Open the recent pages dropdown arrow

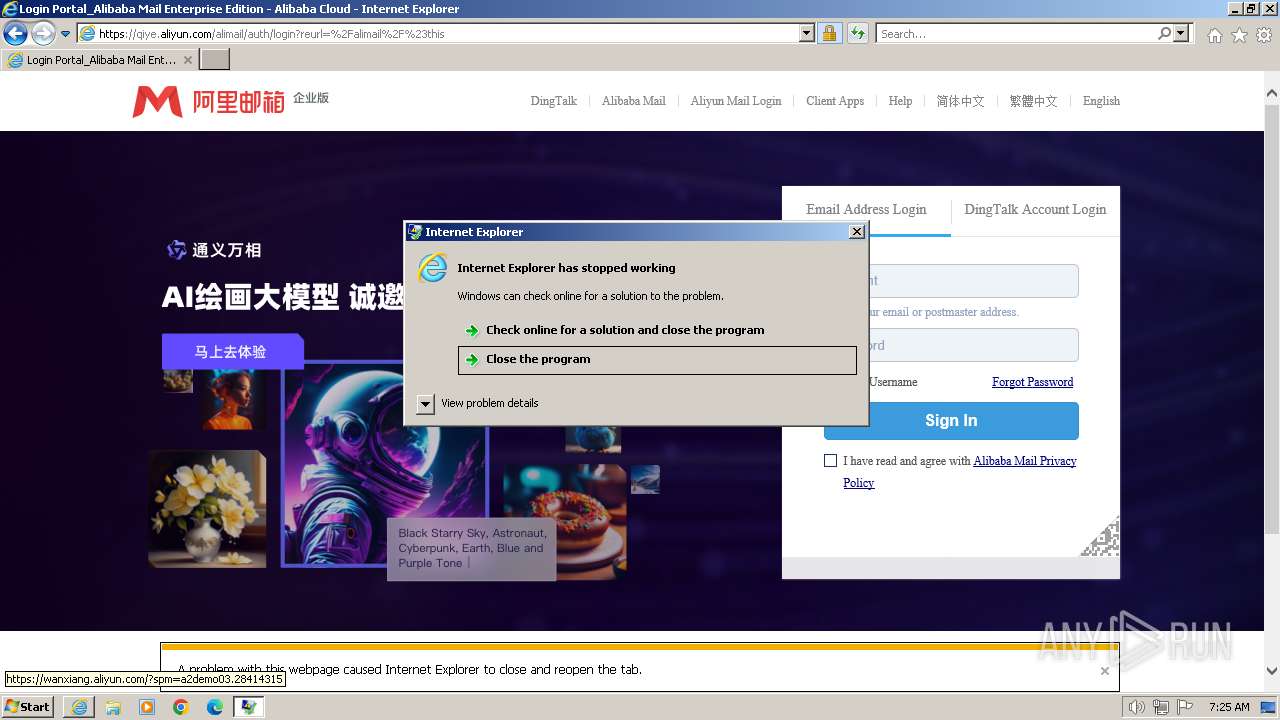coord(66,34)
